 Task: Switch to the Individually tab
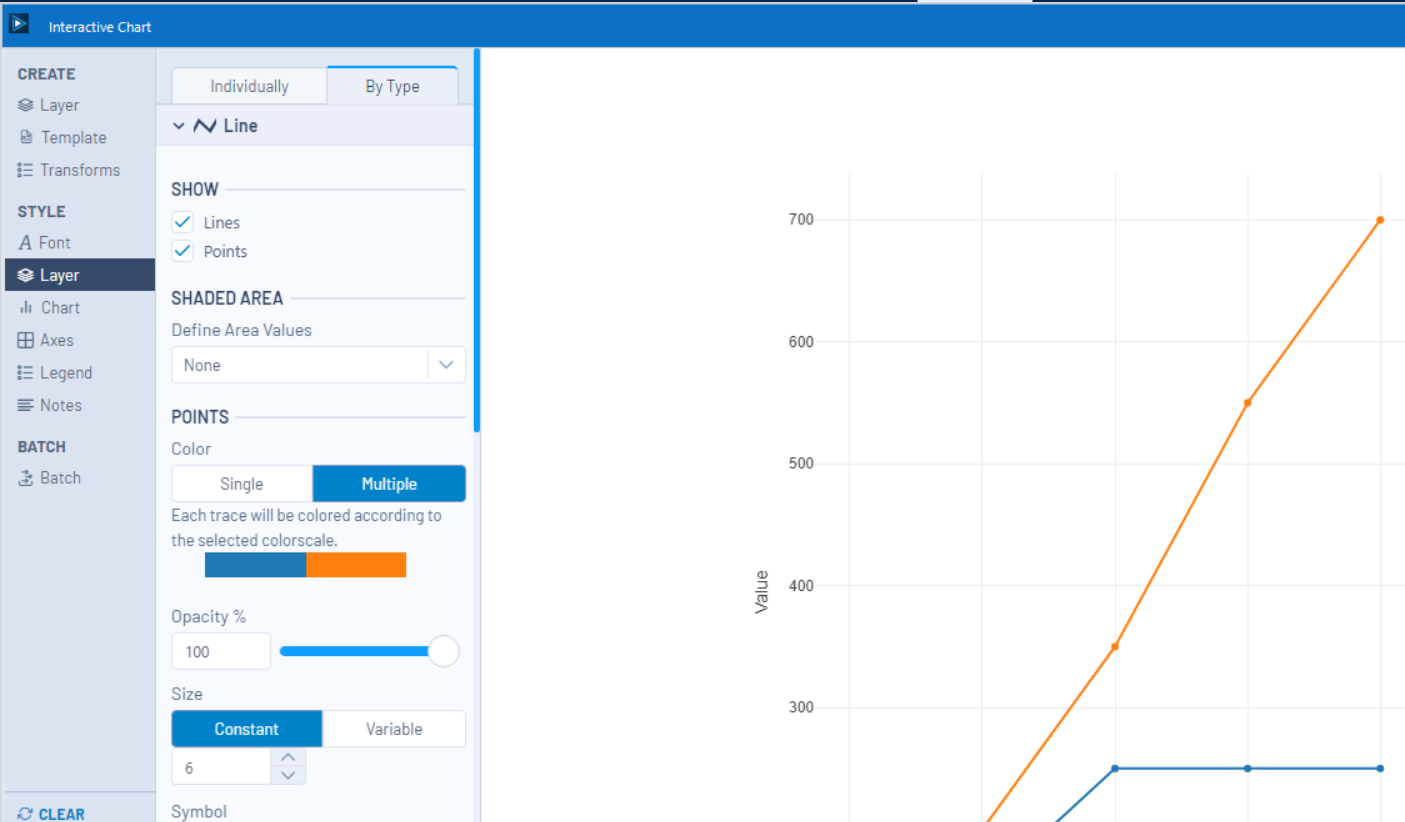pos(248,86)
